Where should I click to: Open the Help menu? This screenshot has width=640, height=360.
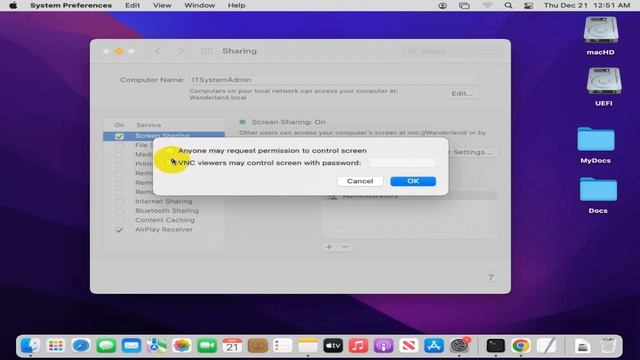coord(236,5)
